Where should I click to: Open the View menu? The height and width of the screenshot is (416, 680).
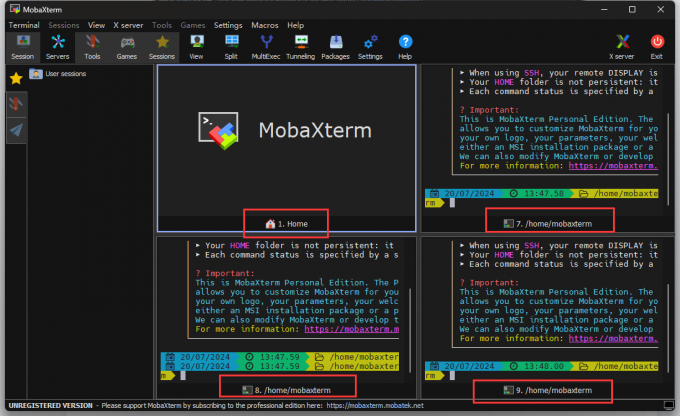(96, 25)
